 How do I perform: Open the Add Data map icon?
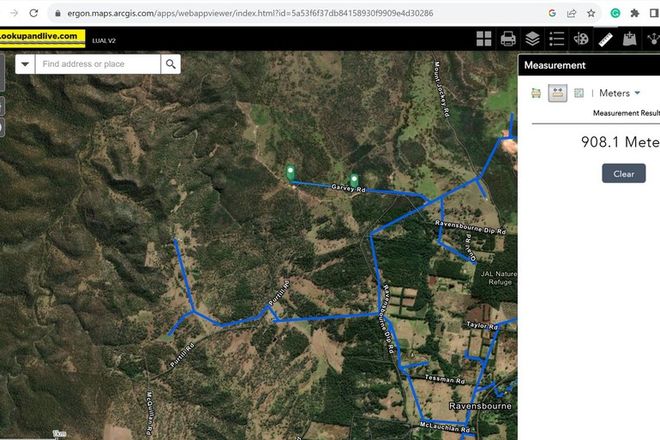(629, 39)
